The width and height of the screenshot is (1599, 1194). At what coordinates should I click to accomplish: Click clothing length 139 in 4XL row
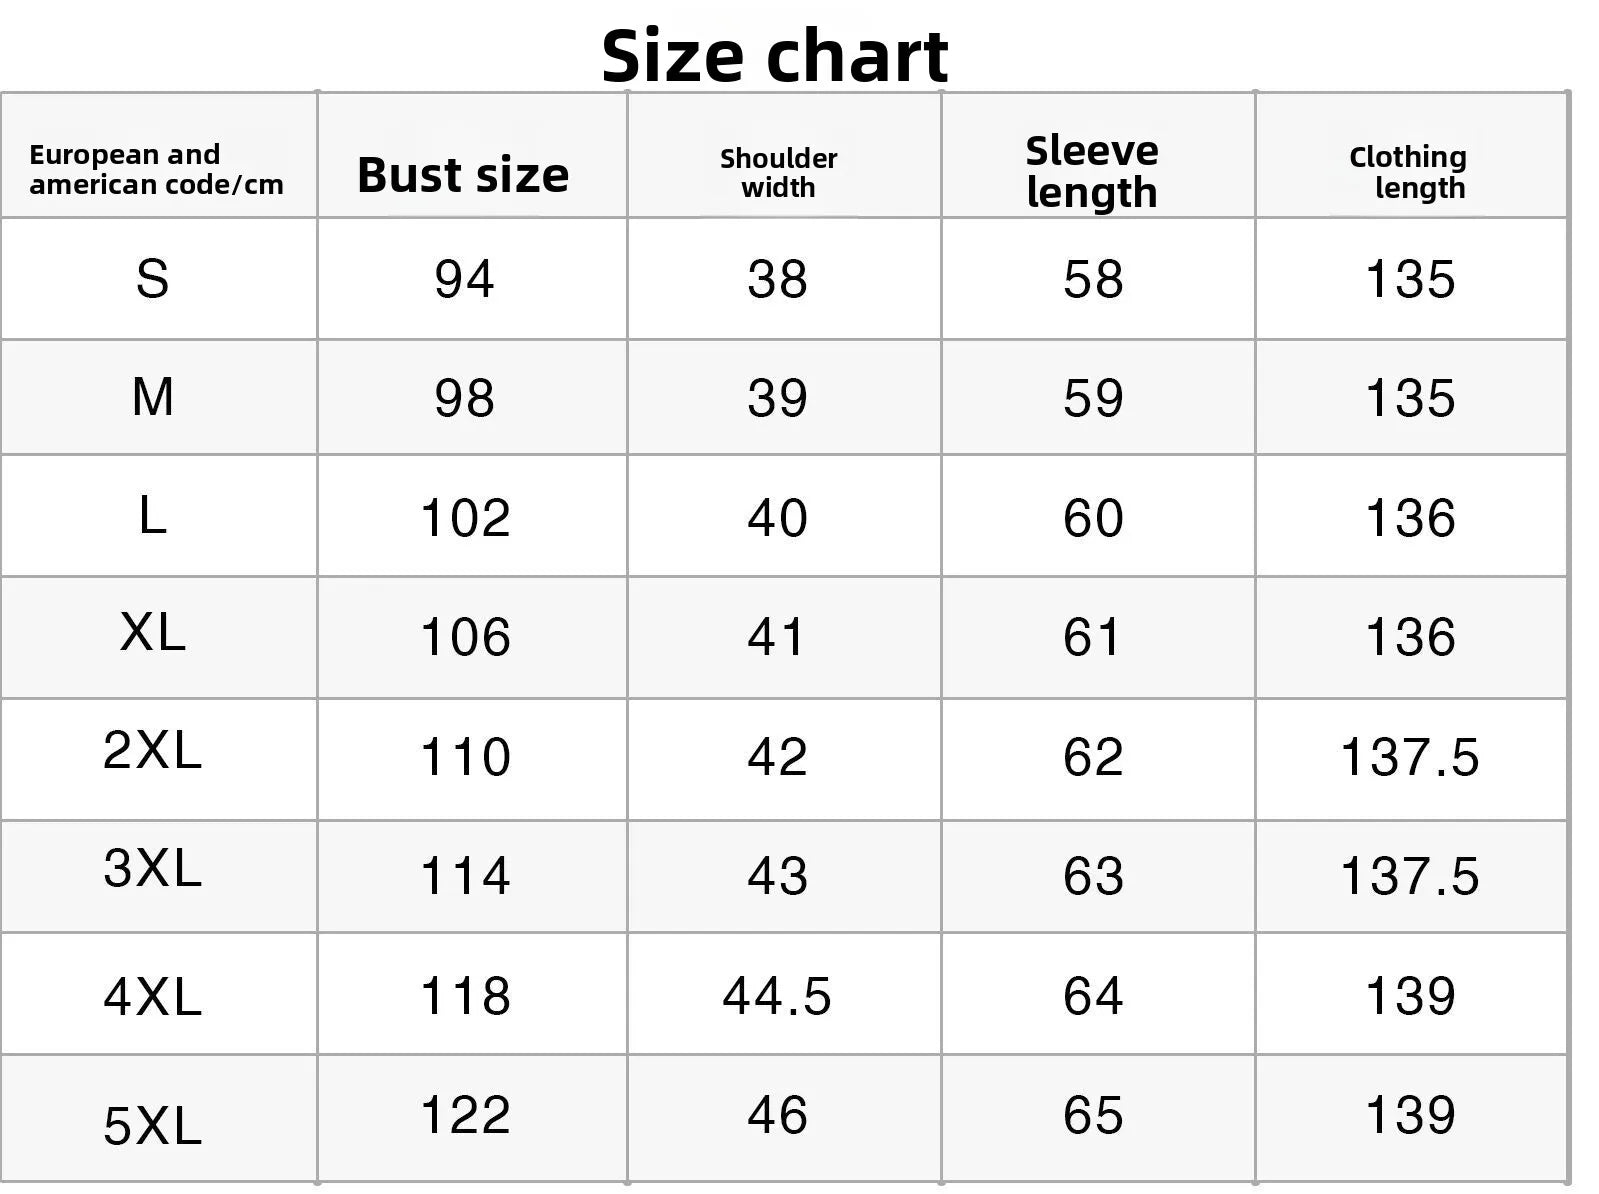(1410, 996)
